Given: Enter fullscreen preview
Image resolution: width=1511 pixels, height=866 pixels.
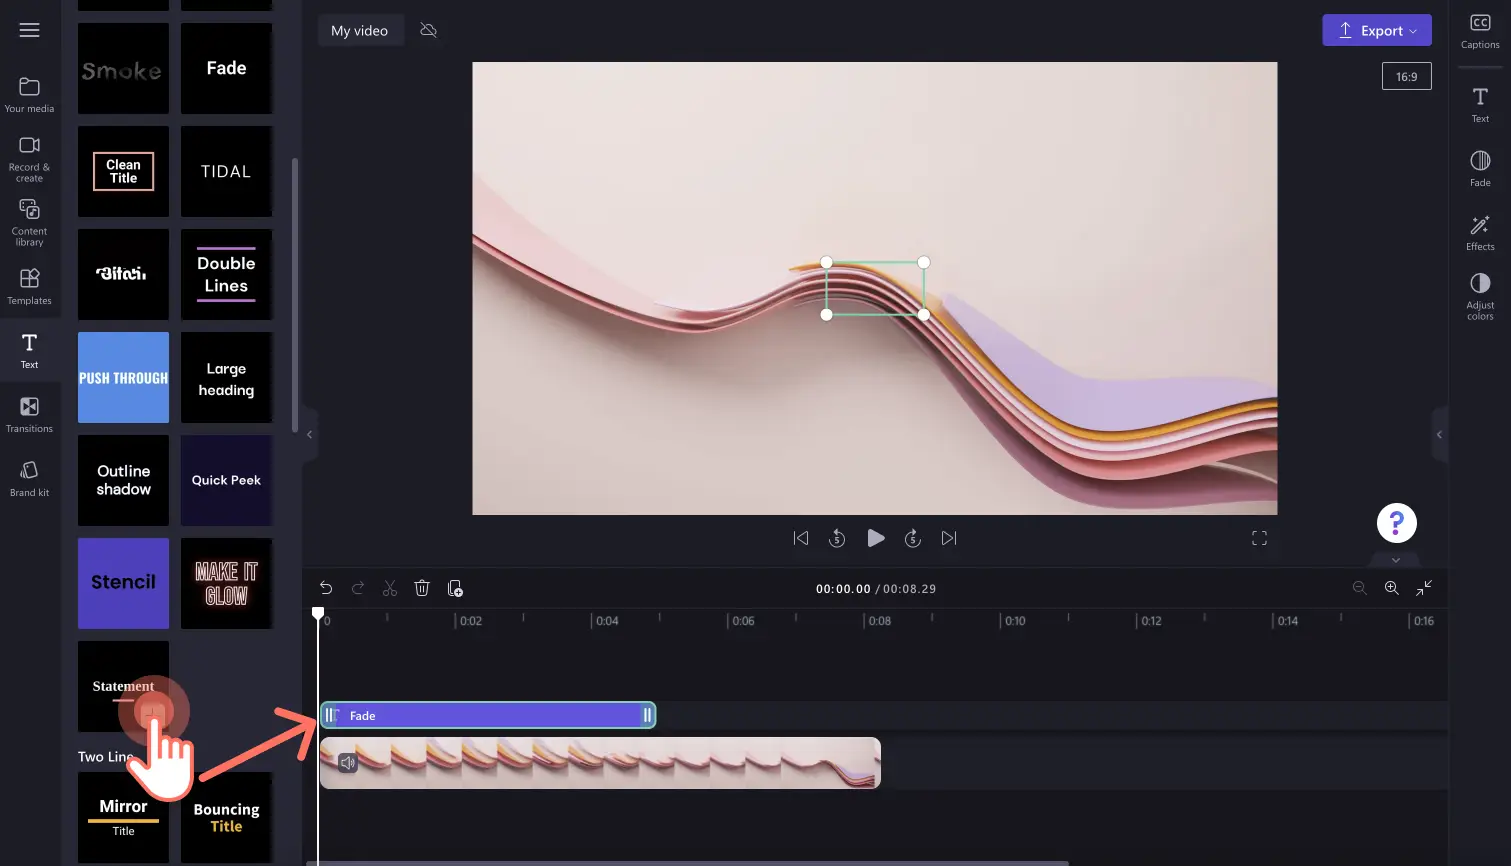Looking at the screenshot, I should click(1259, 538).
